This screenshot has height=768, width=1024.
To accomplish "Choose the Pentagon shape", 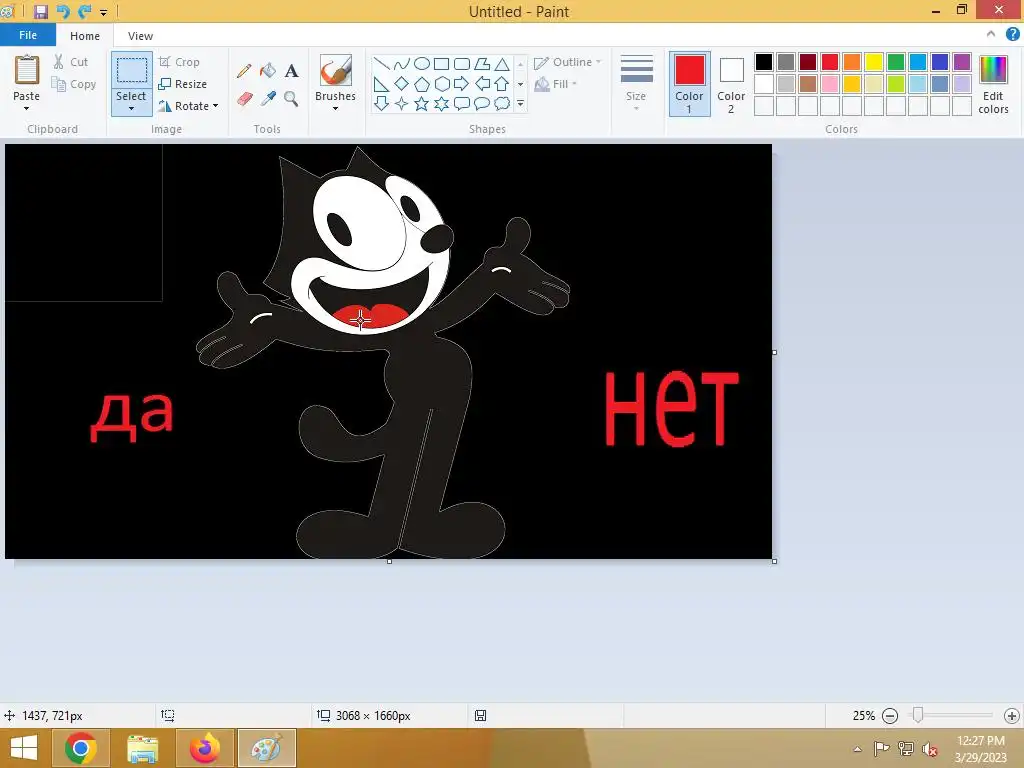I will tap(422, 84).
